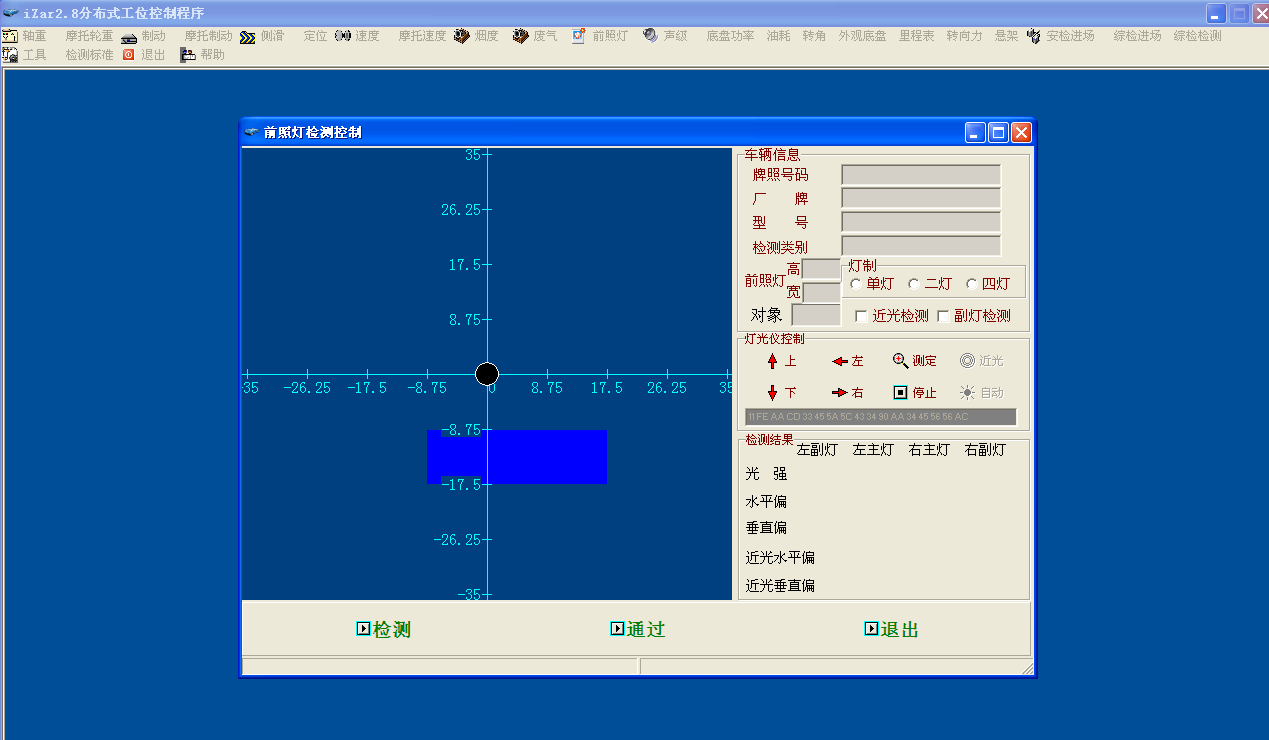Image resolution: width=1269 pixels, height=740 pixels.
Task: Start measurement with the 测定 magnifier icon
Action: pyautogui.click(x=901, y=361)
